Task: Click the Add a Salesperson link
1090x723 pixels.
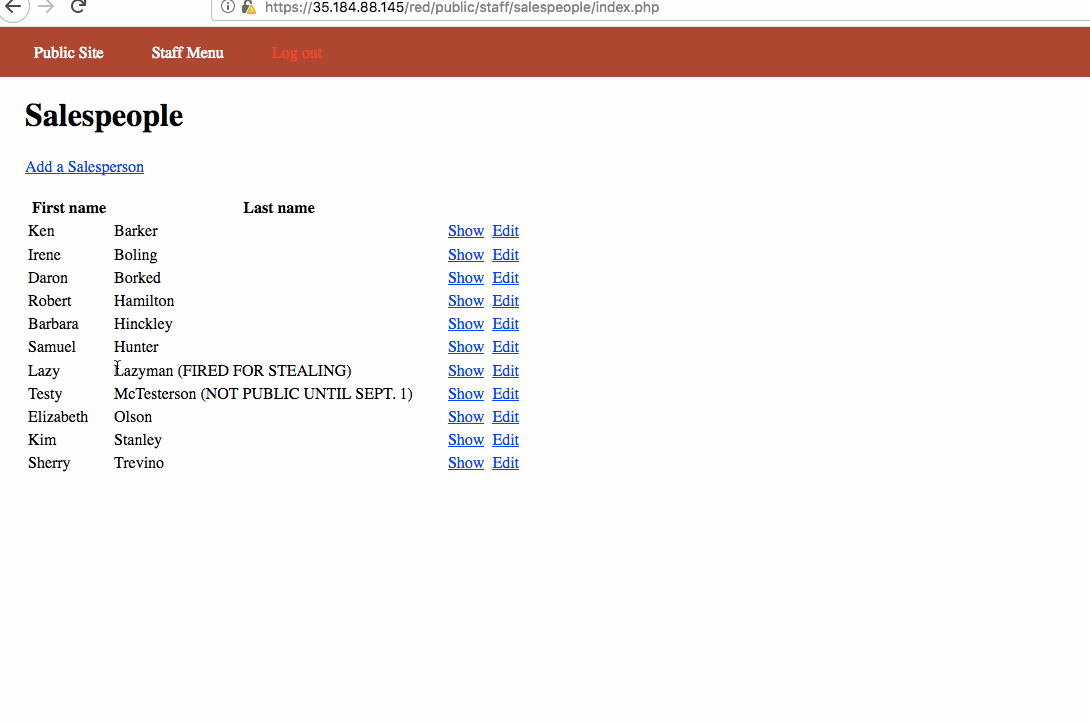Action: pyautogui.click(x=84, y=167)
